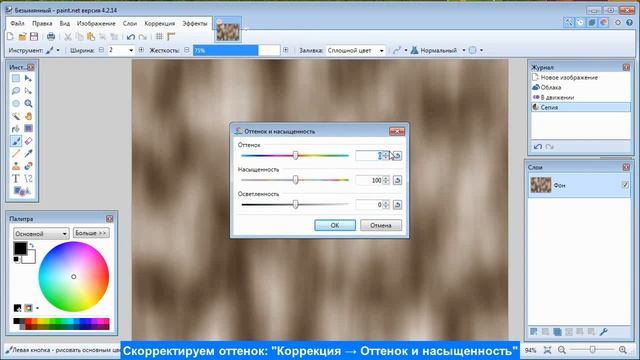640x360 pixels.
Task: Open the Слои menu
Action: (x=130, y=24)
